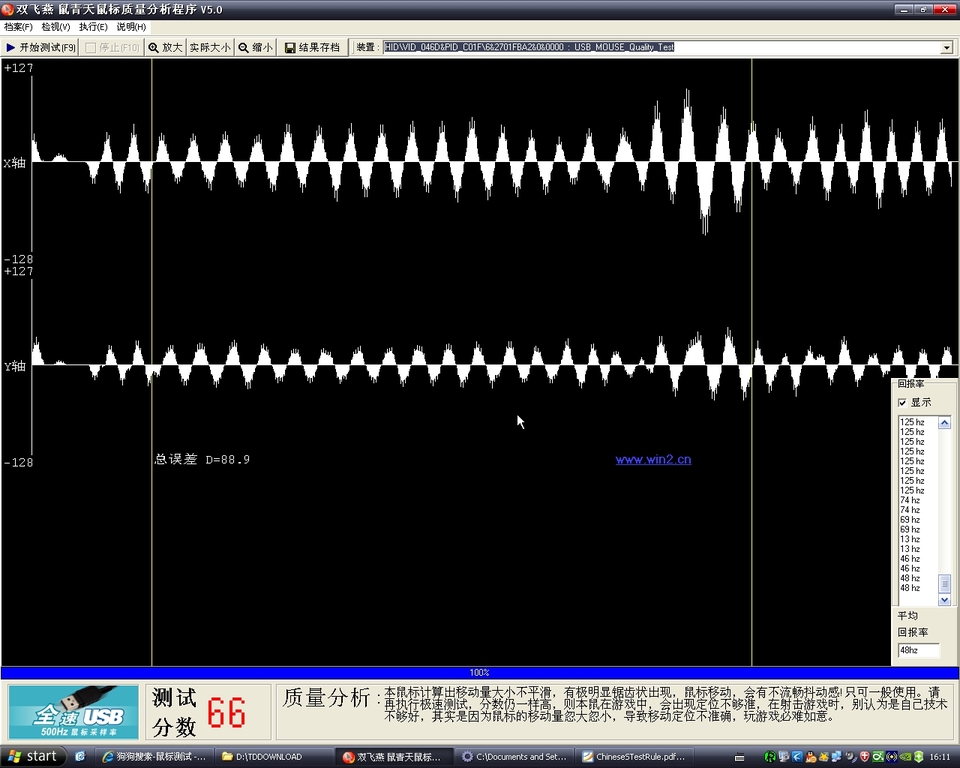Click the report rate list scroll-up arrow
The height and width of the screenshot is (768, 960).
[x=945, y=423]
